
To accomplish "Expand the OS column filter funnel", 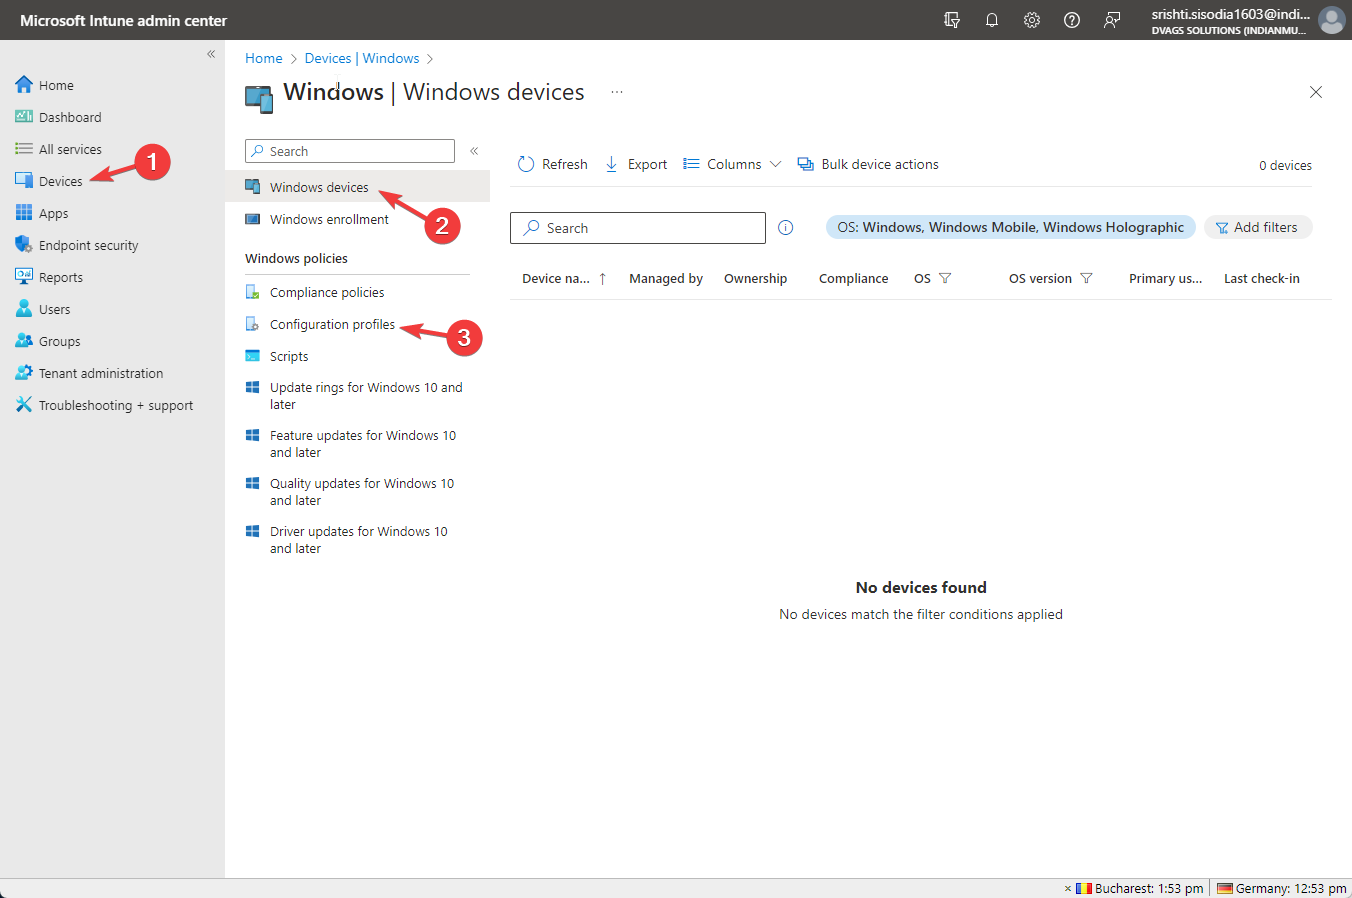I will [x=946, y=278].
